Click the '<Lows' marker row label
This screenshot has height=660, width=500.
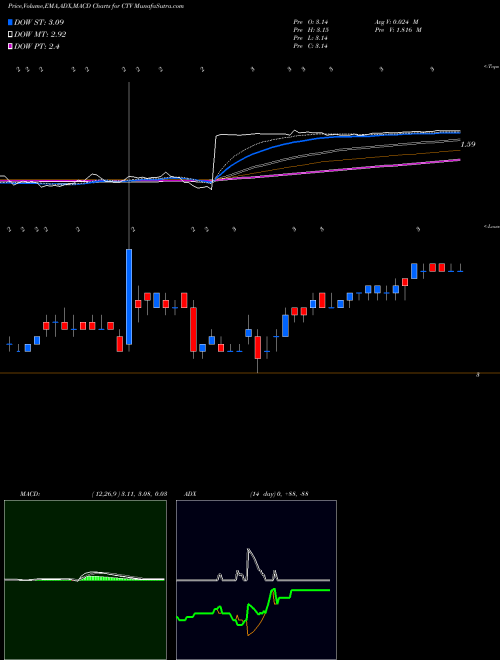click(x=491, y=226)
